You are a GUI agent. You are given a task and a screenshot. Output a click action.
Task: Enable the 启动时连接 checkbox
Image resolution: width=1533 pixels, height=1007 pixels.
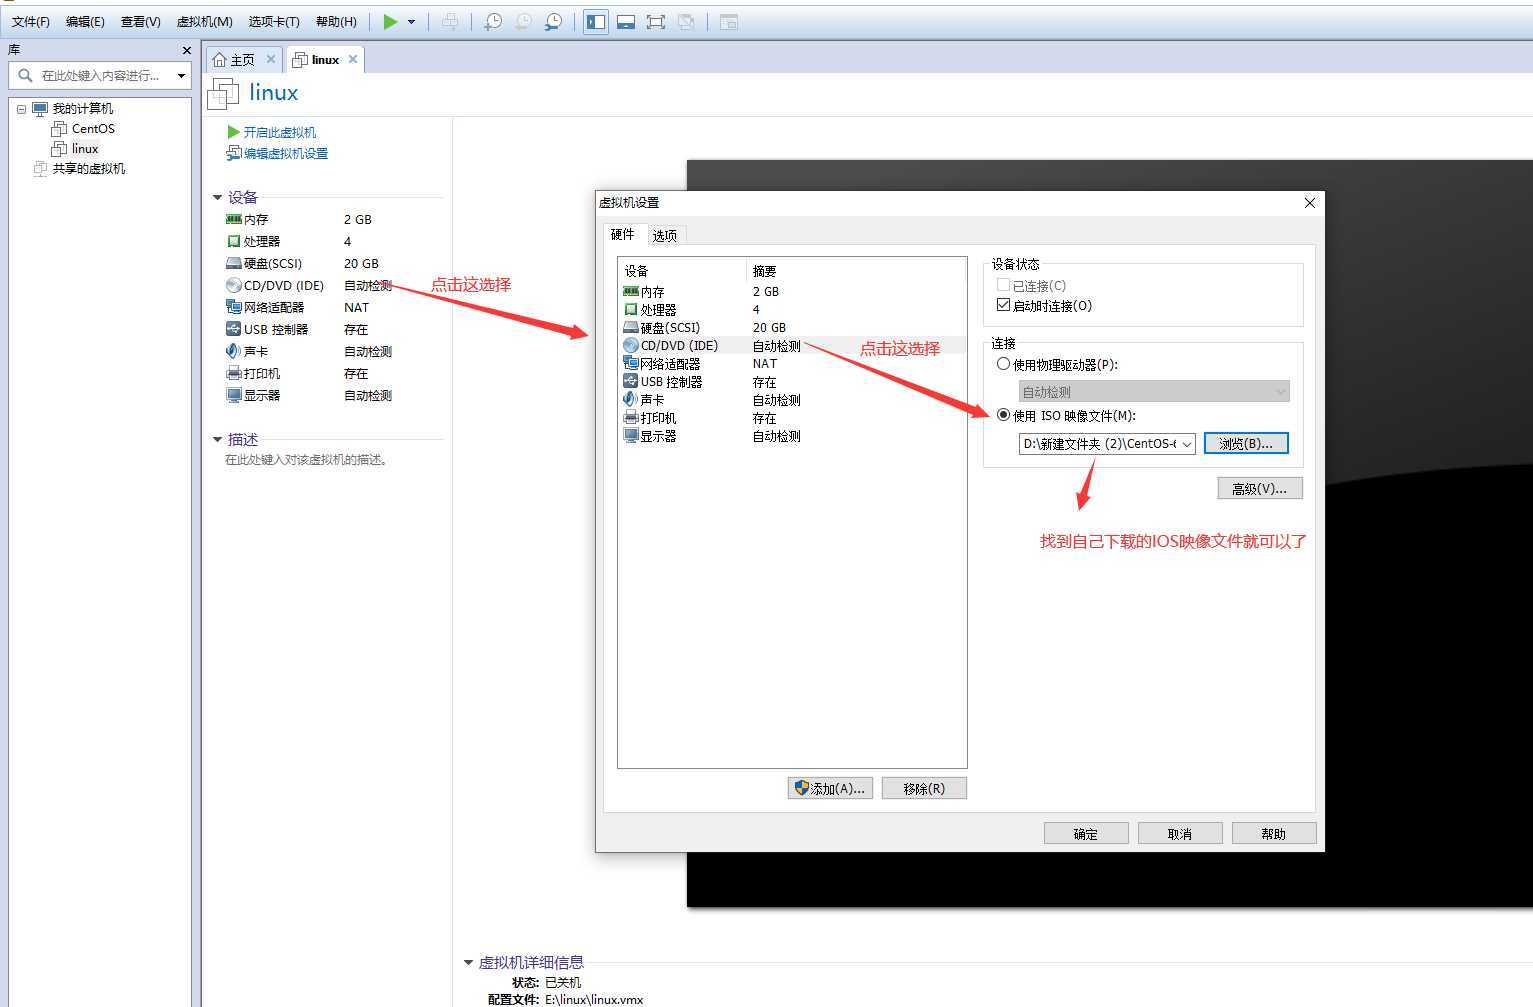pos(1004,305)
